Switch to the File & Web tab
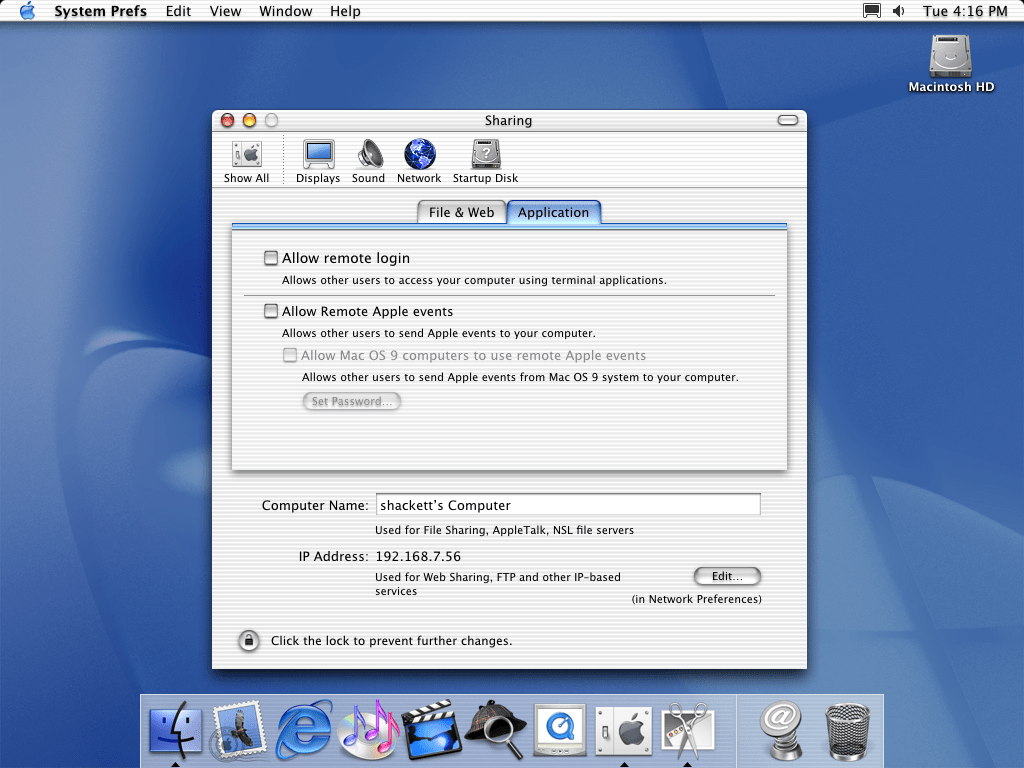 pyautogui.click(x=461, y=212)
